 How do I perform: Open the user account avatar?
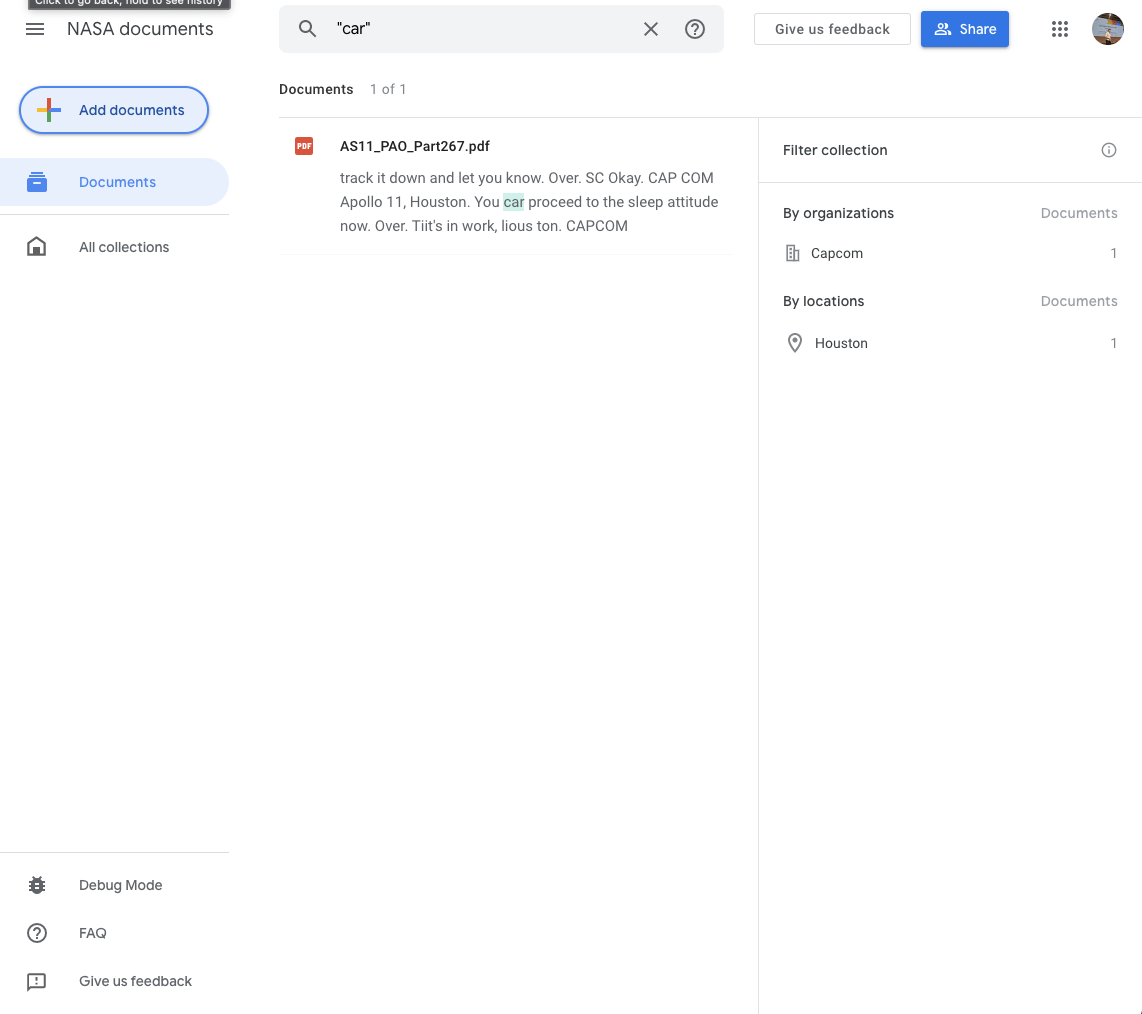pos(1107,29)
